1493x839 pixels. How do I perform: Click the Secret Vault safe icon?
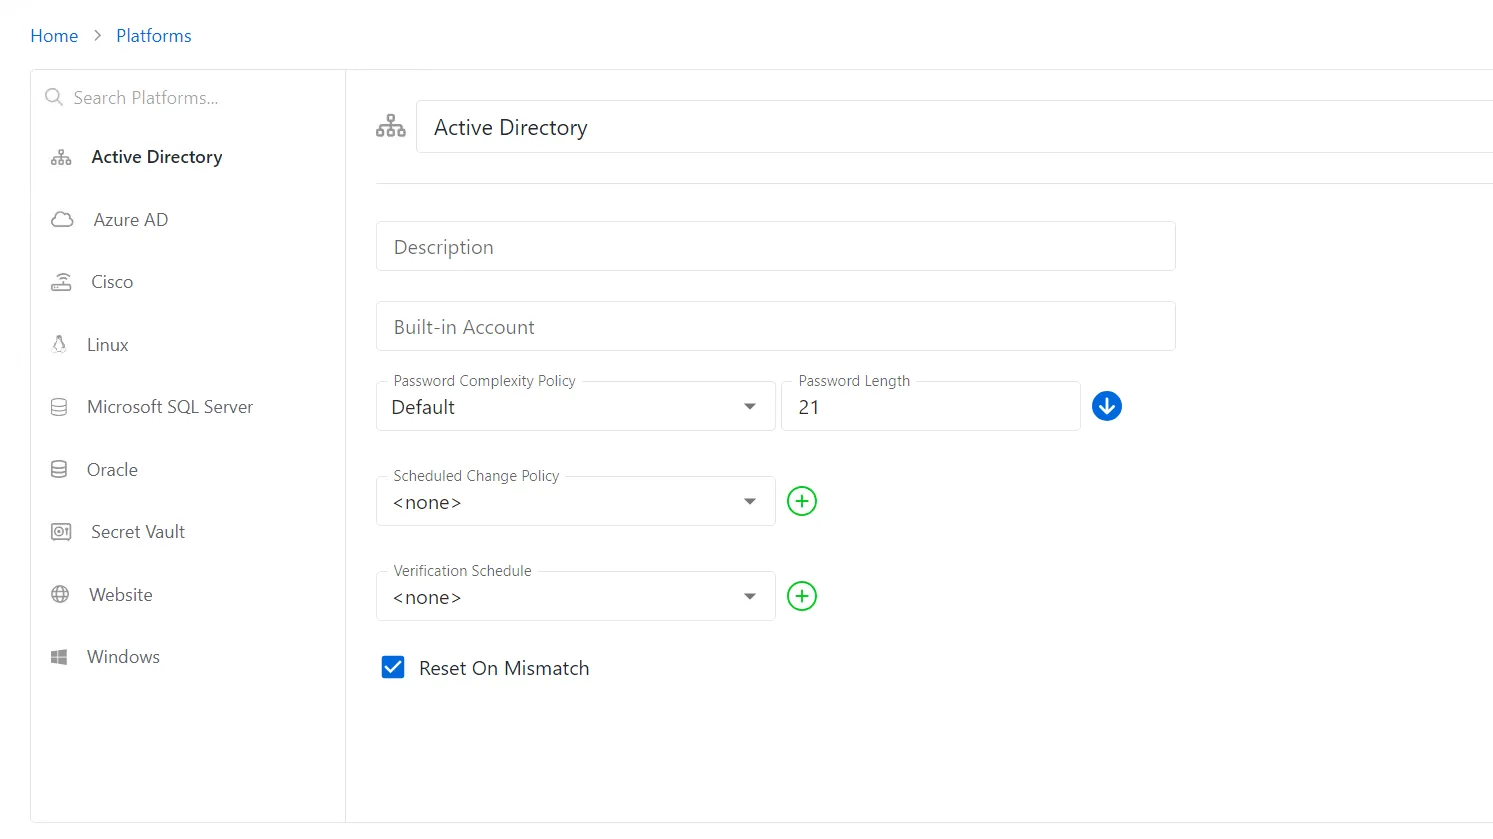point(61,532)
